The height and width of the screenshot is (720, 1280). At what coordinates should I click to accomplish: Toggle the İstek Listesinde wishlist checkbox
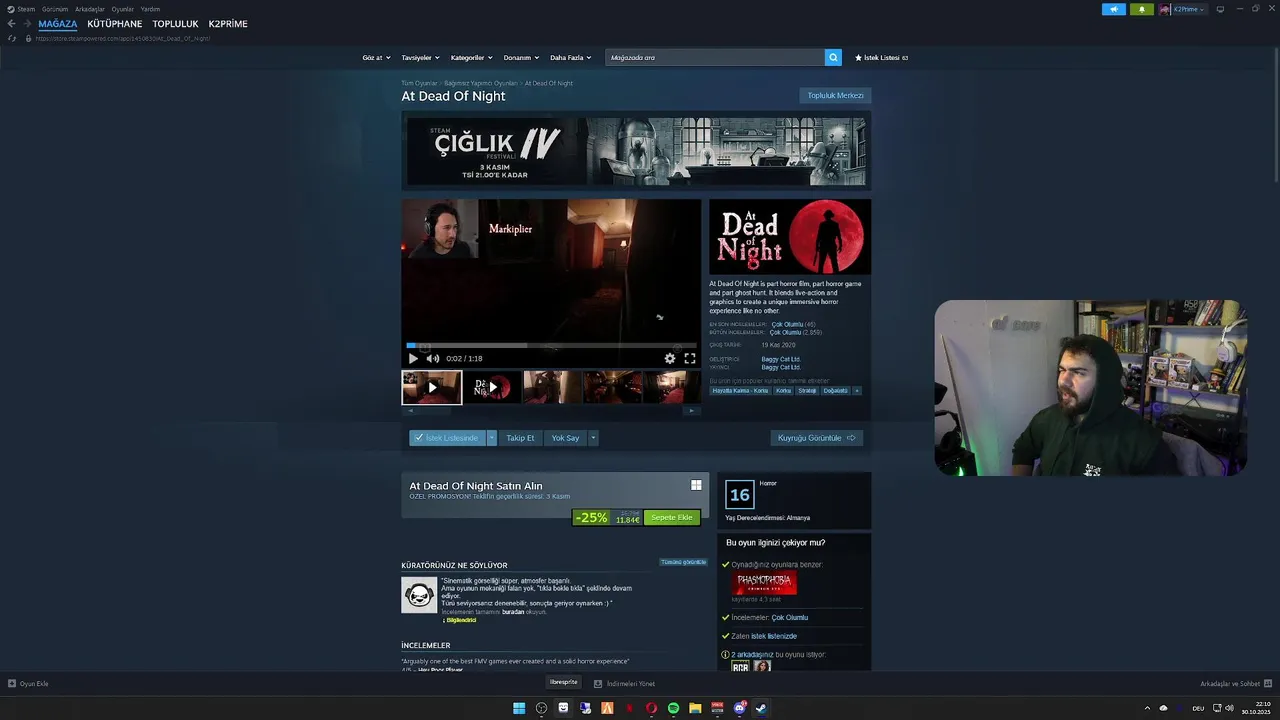tap(447, 438)
